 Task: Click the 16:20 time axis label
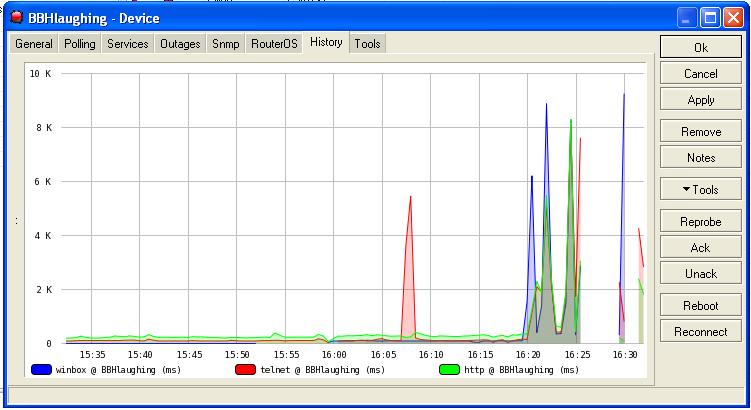[528, 355]
